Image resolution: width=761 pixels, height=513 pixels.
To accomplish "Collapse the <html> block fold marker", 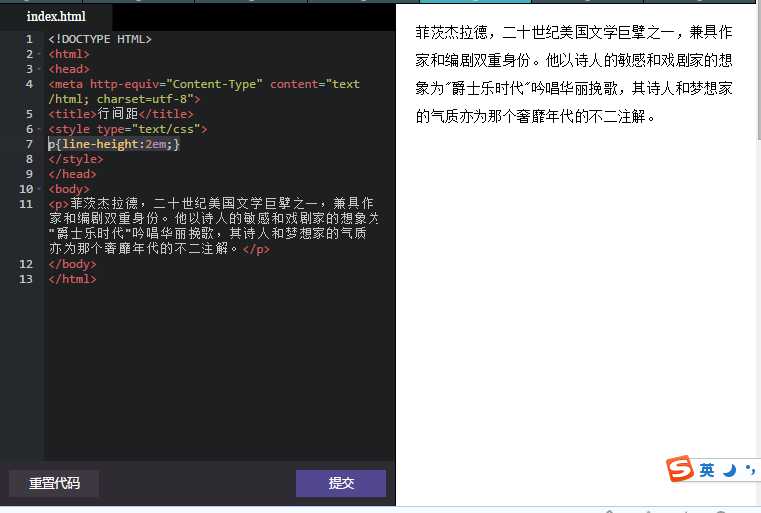I will (39, 54).
